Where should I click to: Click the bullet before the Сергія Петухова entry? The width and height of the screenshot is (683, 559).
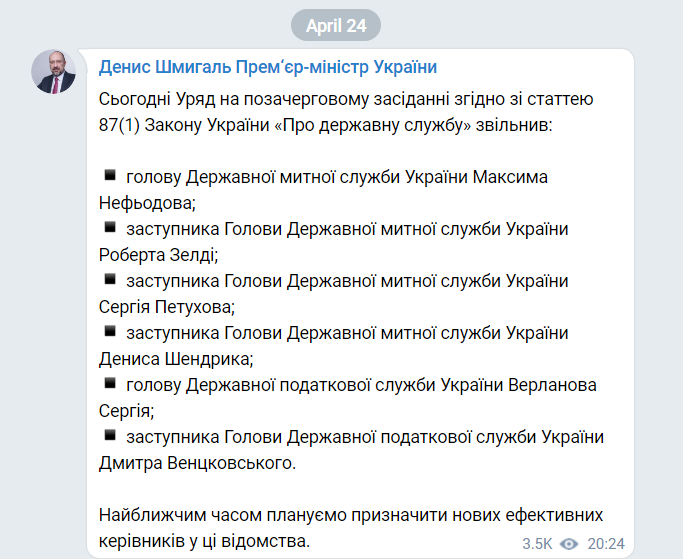(109, 279)
